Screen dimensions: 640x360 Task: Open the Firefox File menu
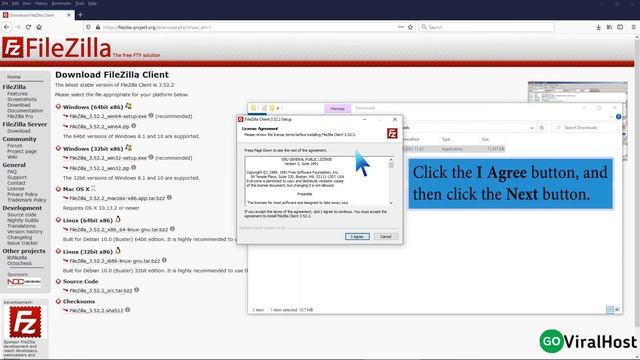point(5,3)
